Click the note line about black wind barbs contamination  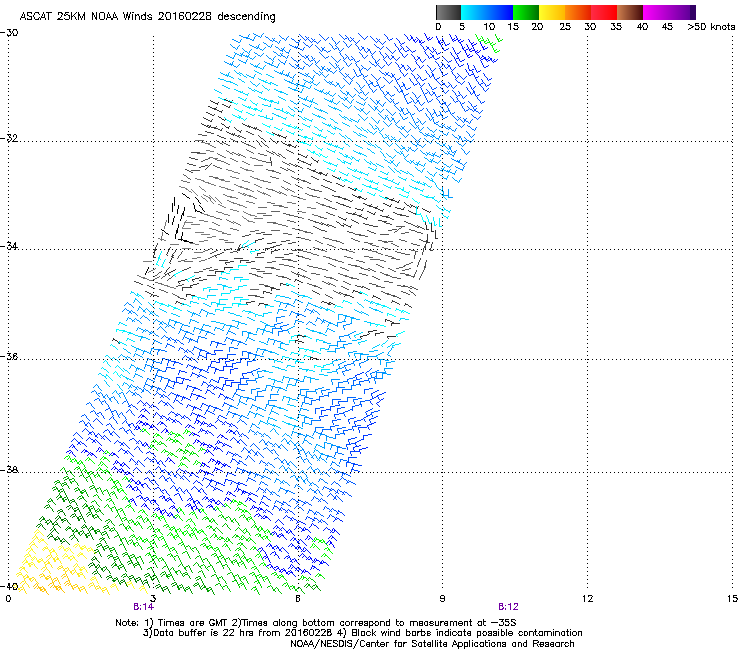362,633
